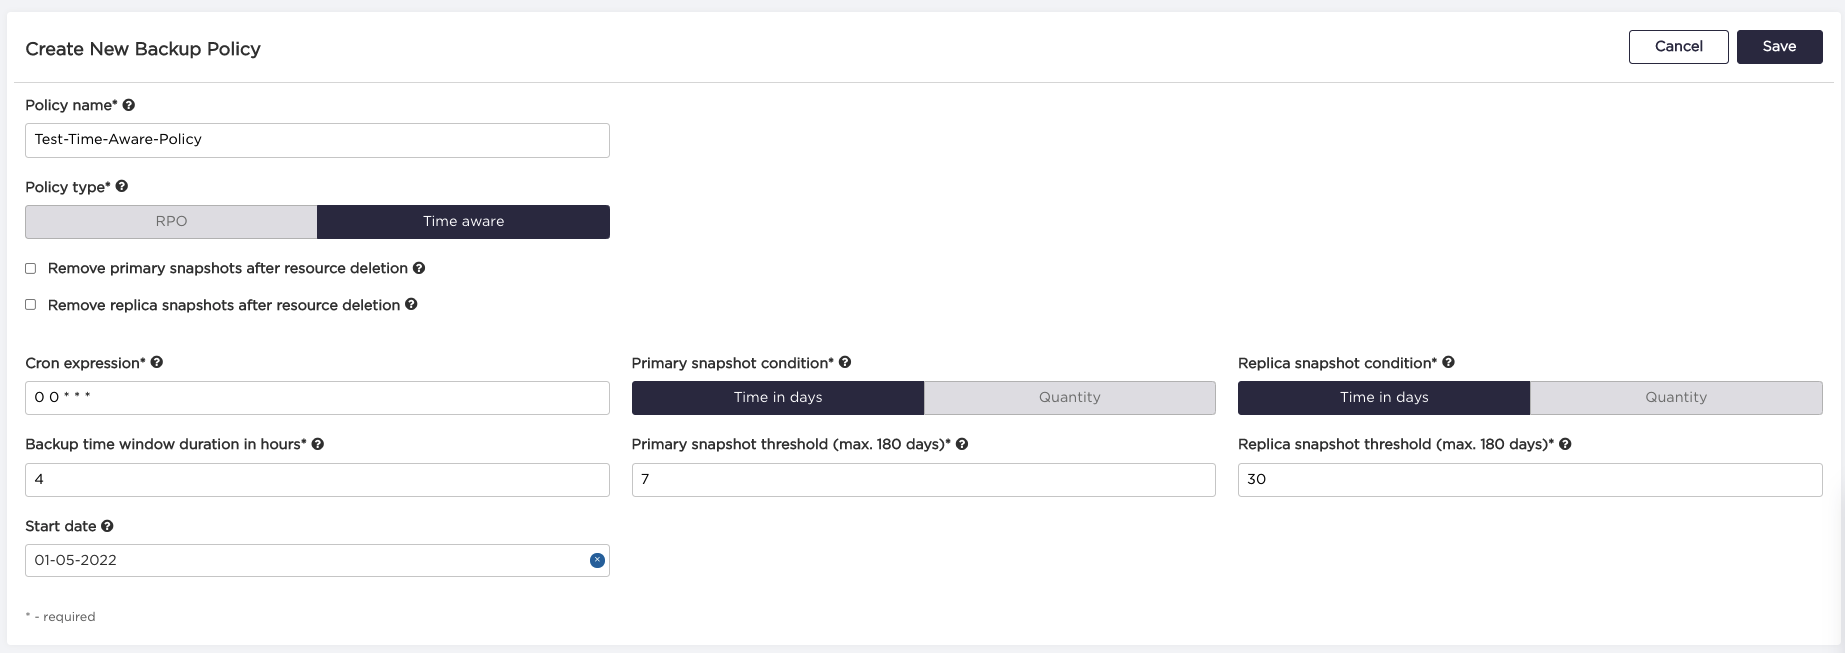Enable remove primary snapshots after deletion

coord(31,268)
